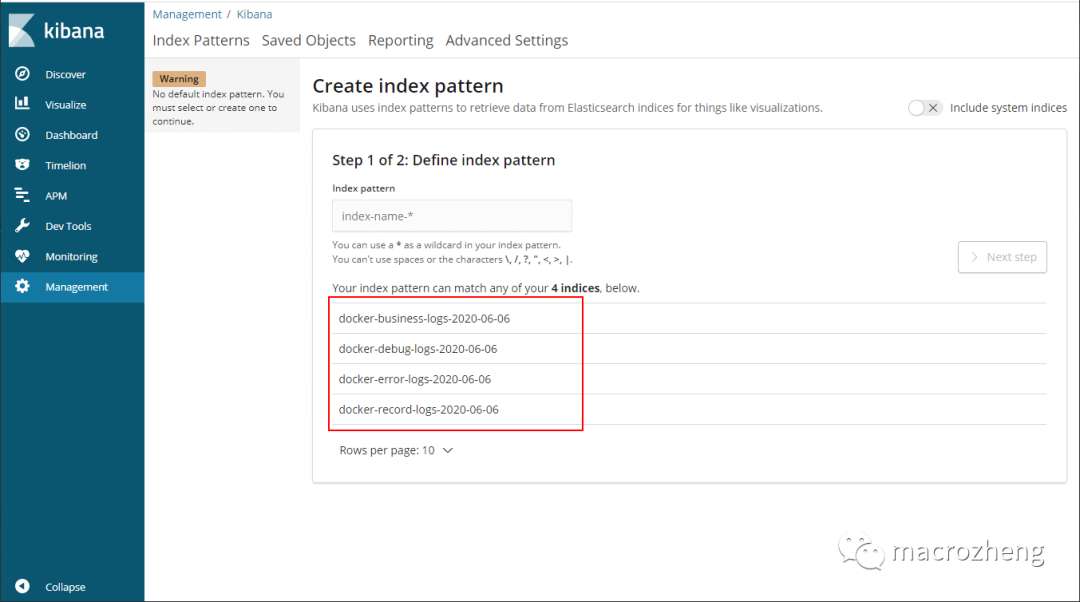Open APM via stacked lines icon

tap(22, 195)
